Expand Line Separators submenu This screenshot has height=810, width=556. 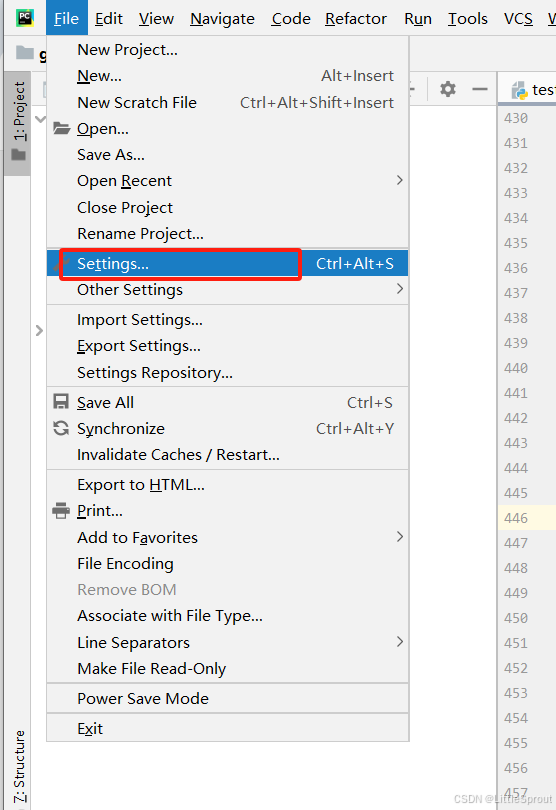(227, 642)
